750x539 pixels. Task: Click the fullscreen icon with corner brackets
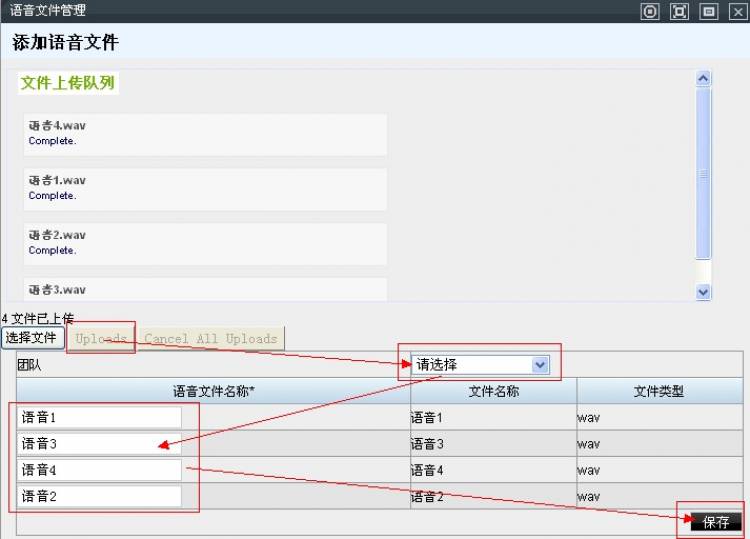click(679, 11)
